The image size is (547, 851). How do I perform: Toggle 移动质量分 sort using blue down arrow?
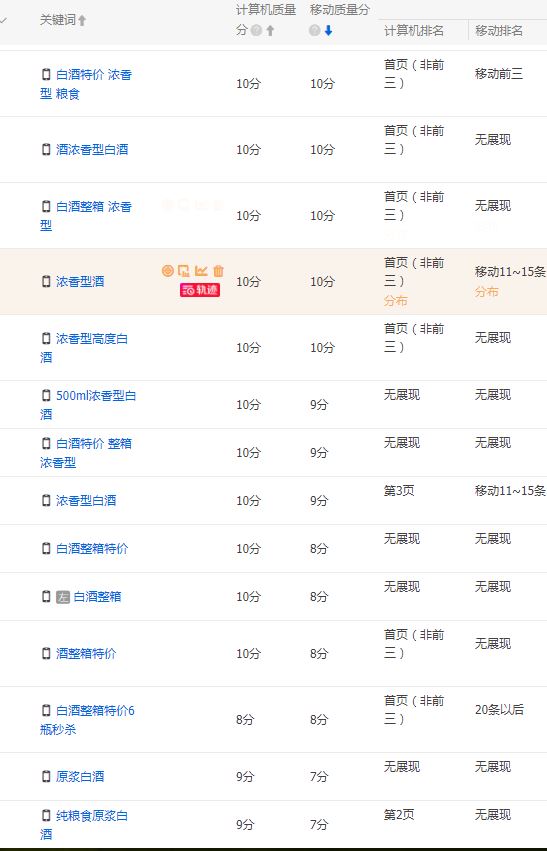[328, 30]
